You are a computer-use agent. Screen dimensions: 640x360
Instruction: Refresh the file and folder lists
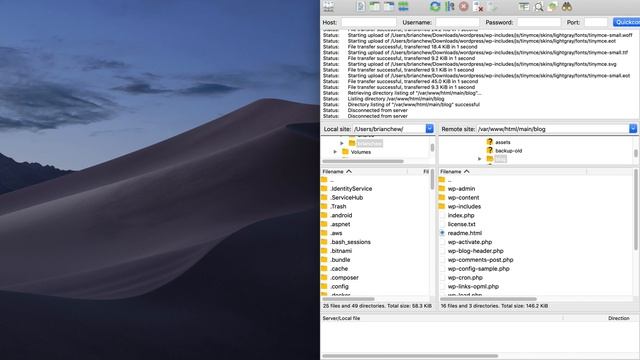click(x=435, y=7)
